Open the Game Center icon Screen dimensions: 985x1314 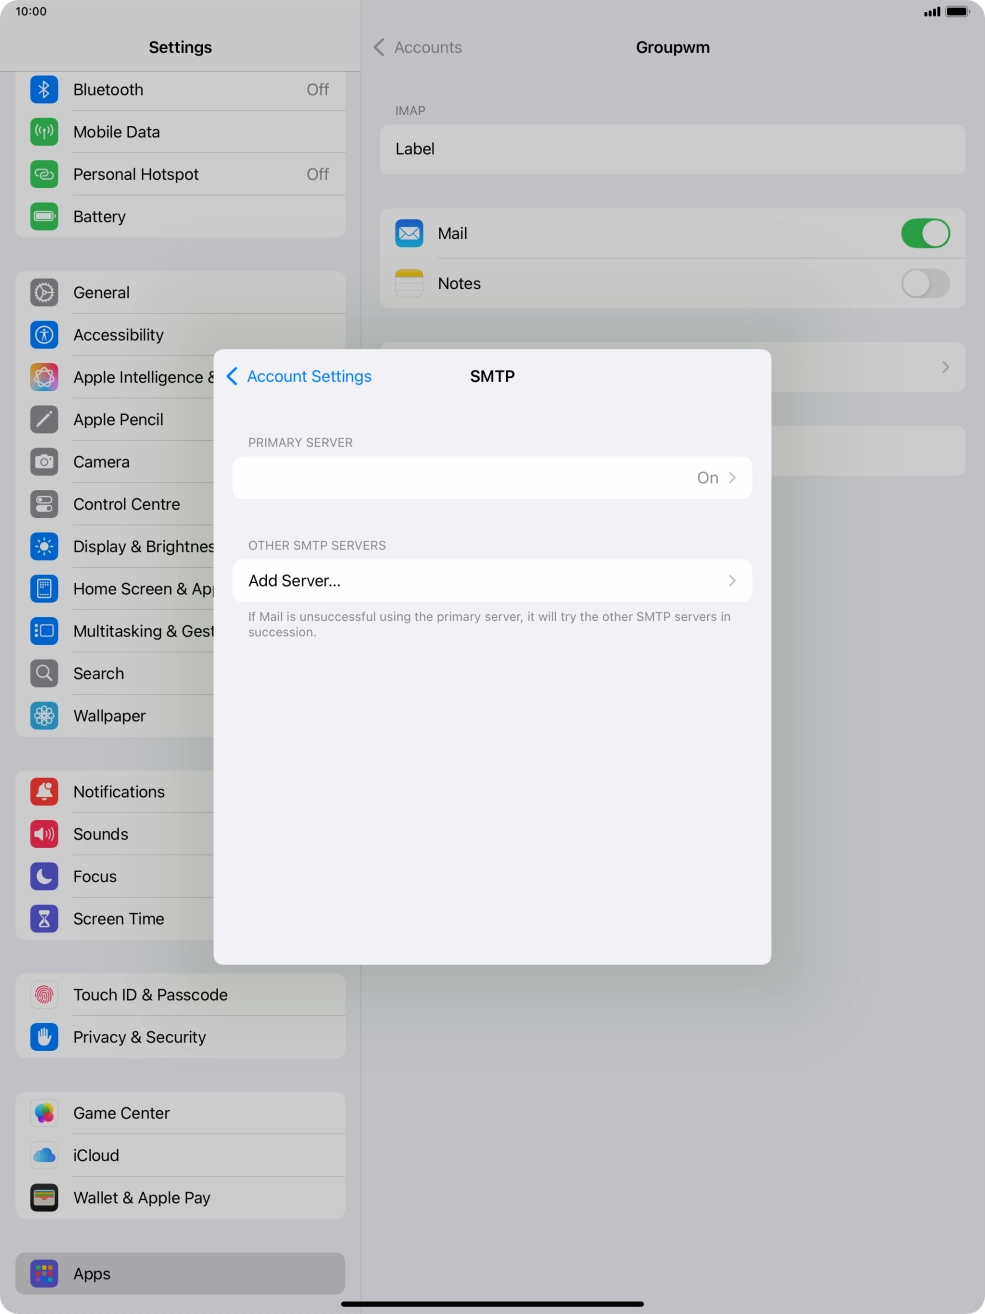[44, 1113]
